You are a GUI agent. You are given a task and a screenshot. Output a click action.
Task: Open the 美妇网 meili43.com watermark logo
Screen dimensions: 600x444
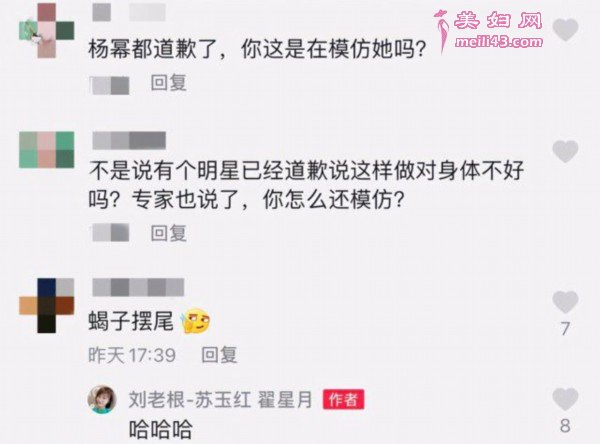(489, 31)
